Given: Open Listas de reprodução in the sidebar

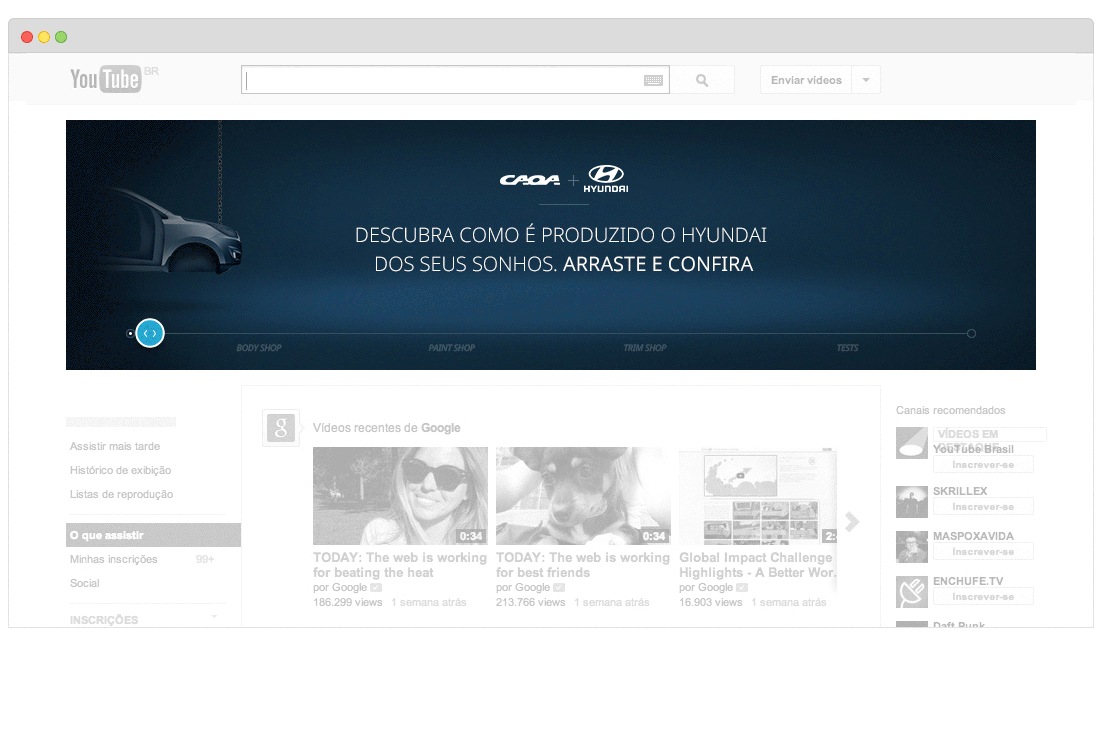Looking at the screenshot, I should (x=121, y=494).
